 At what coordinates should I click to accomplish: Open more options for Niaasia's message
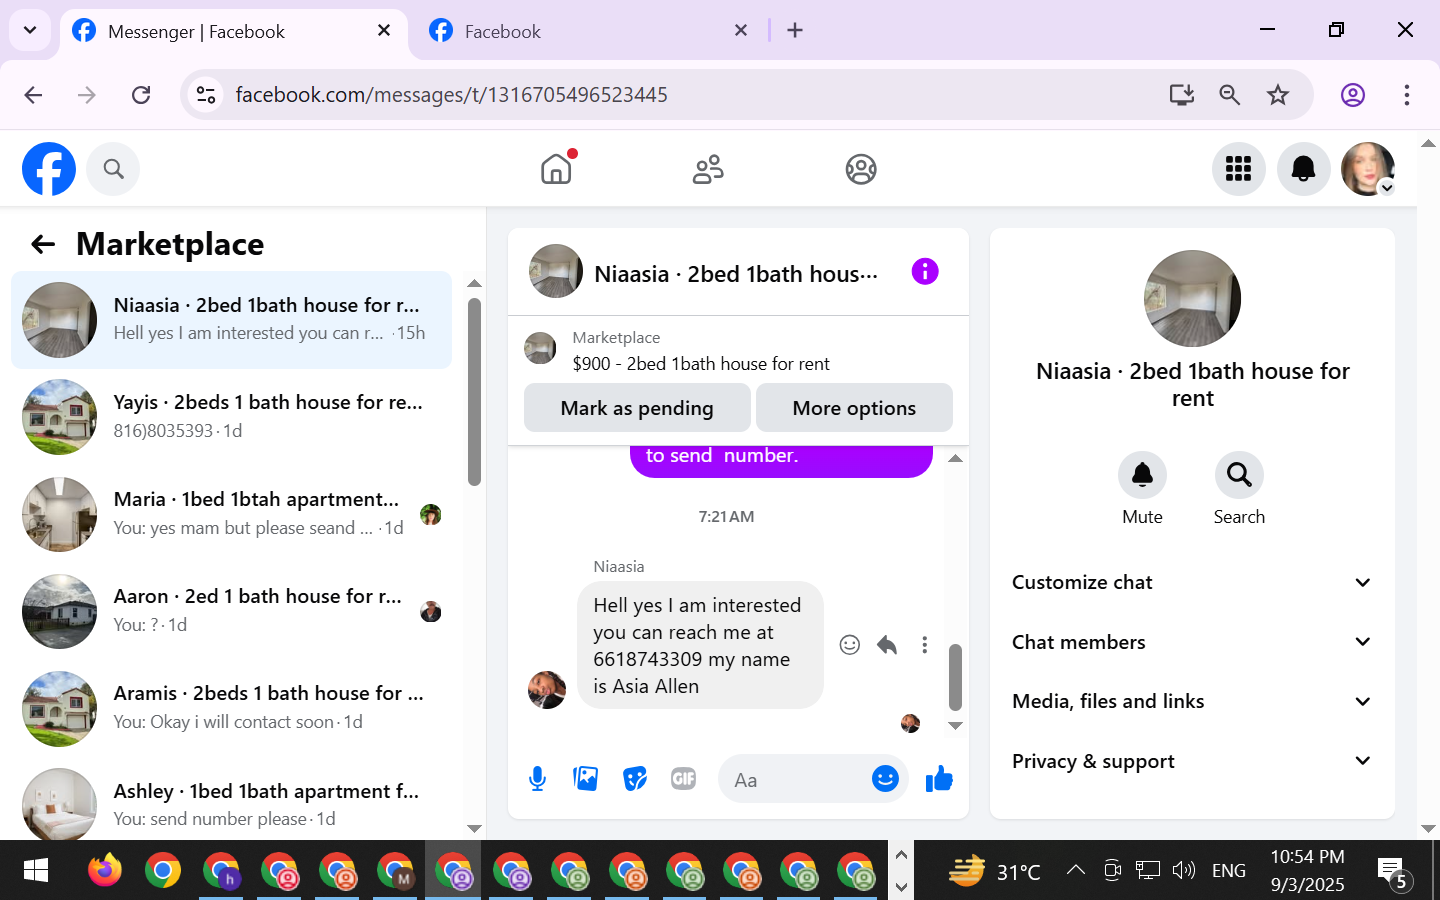924,645
